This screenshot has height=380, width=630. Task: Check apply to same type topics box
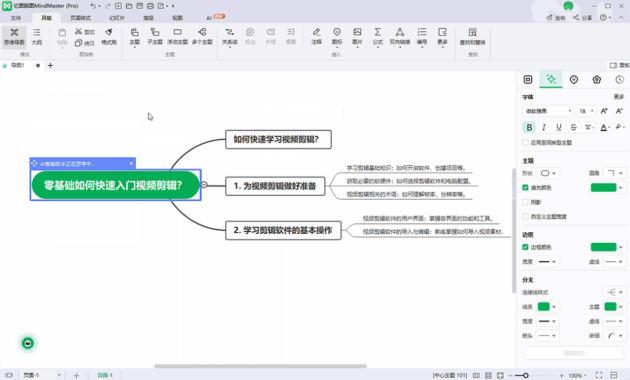[x=525, y=143]
